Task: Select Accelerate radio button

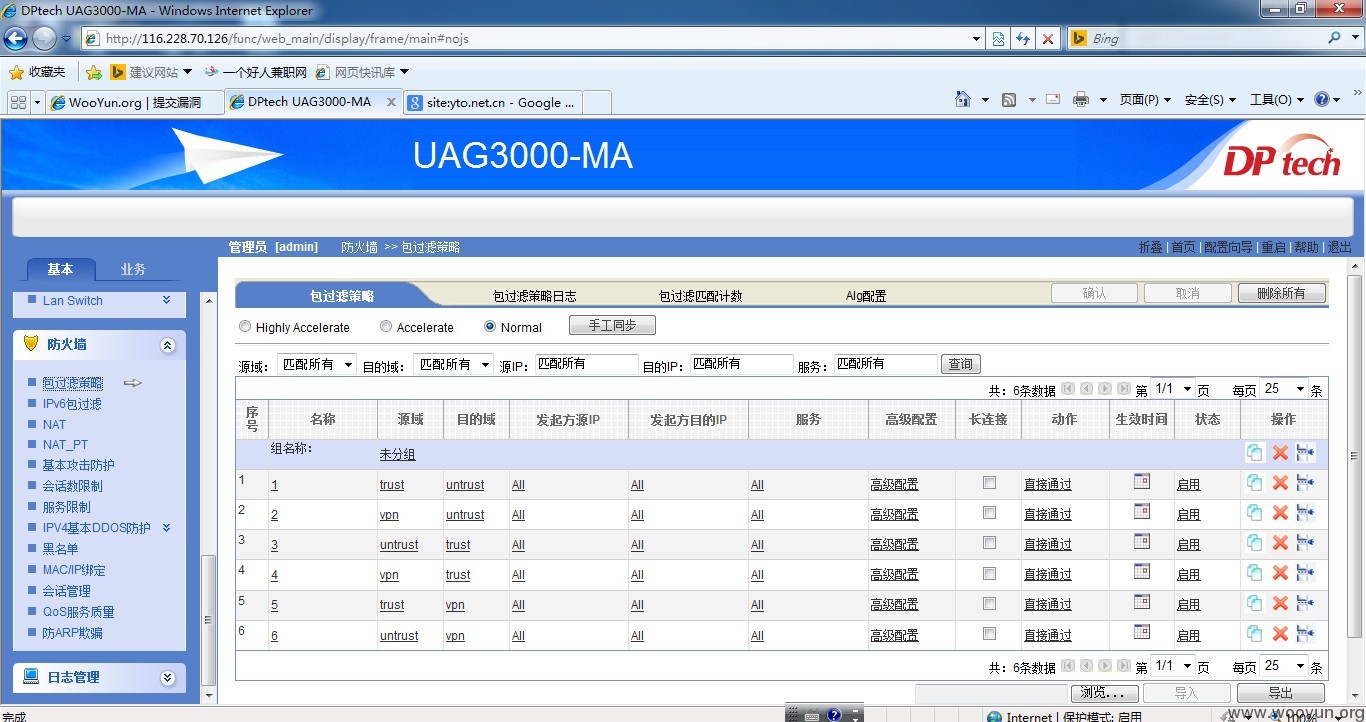Action: 386,326
